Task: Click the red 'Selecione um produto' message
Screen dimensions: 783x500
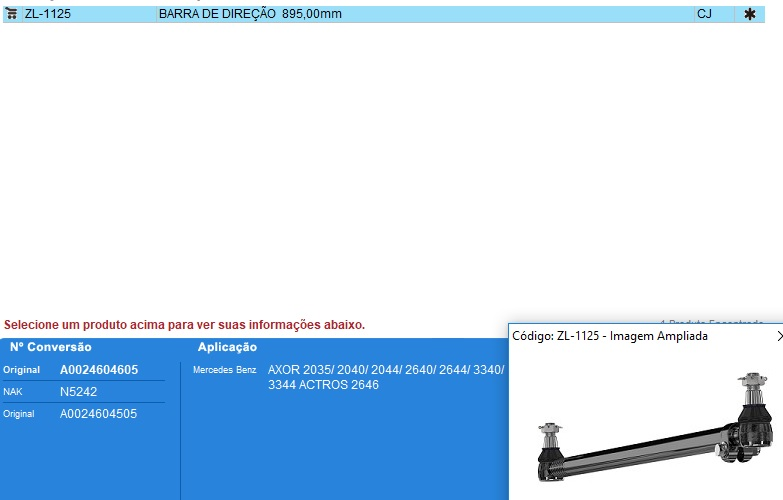Action: tap(185, 325)
